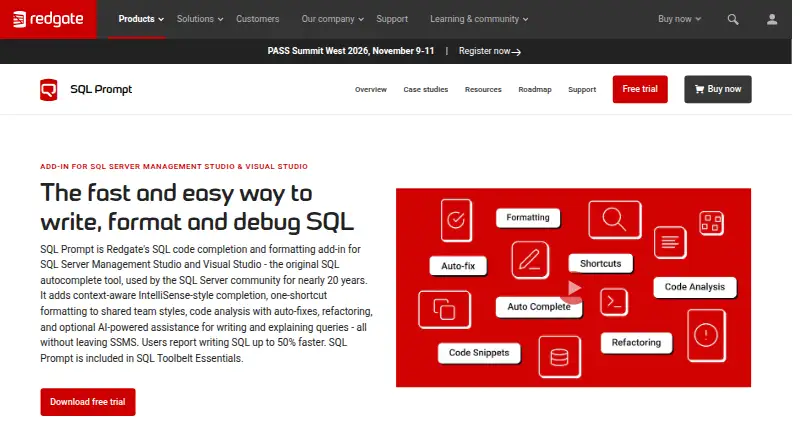800x440 pixels.
Task: Click the Formatting label in video
Action: tap(528, 218)
